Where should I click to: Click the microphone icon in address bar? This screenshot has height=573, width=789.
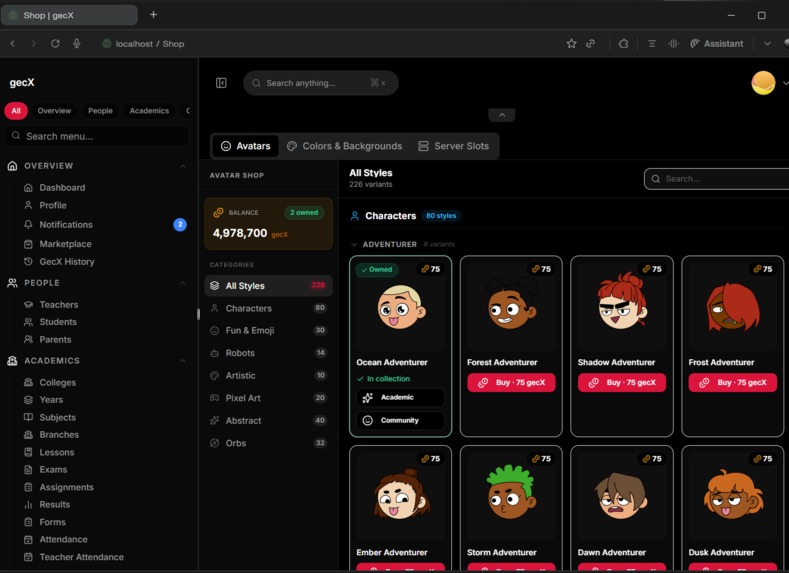click(76, 44)
